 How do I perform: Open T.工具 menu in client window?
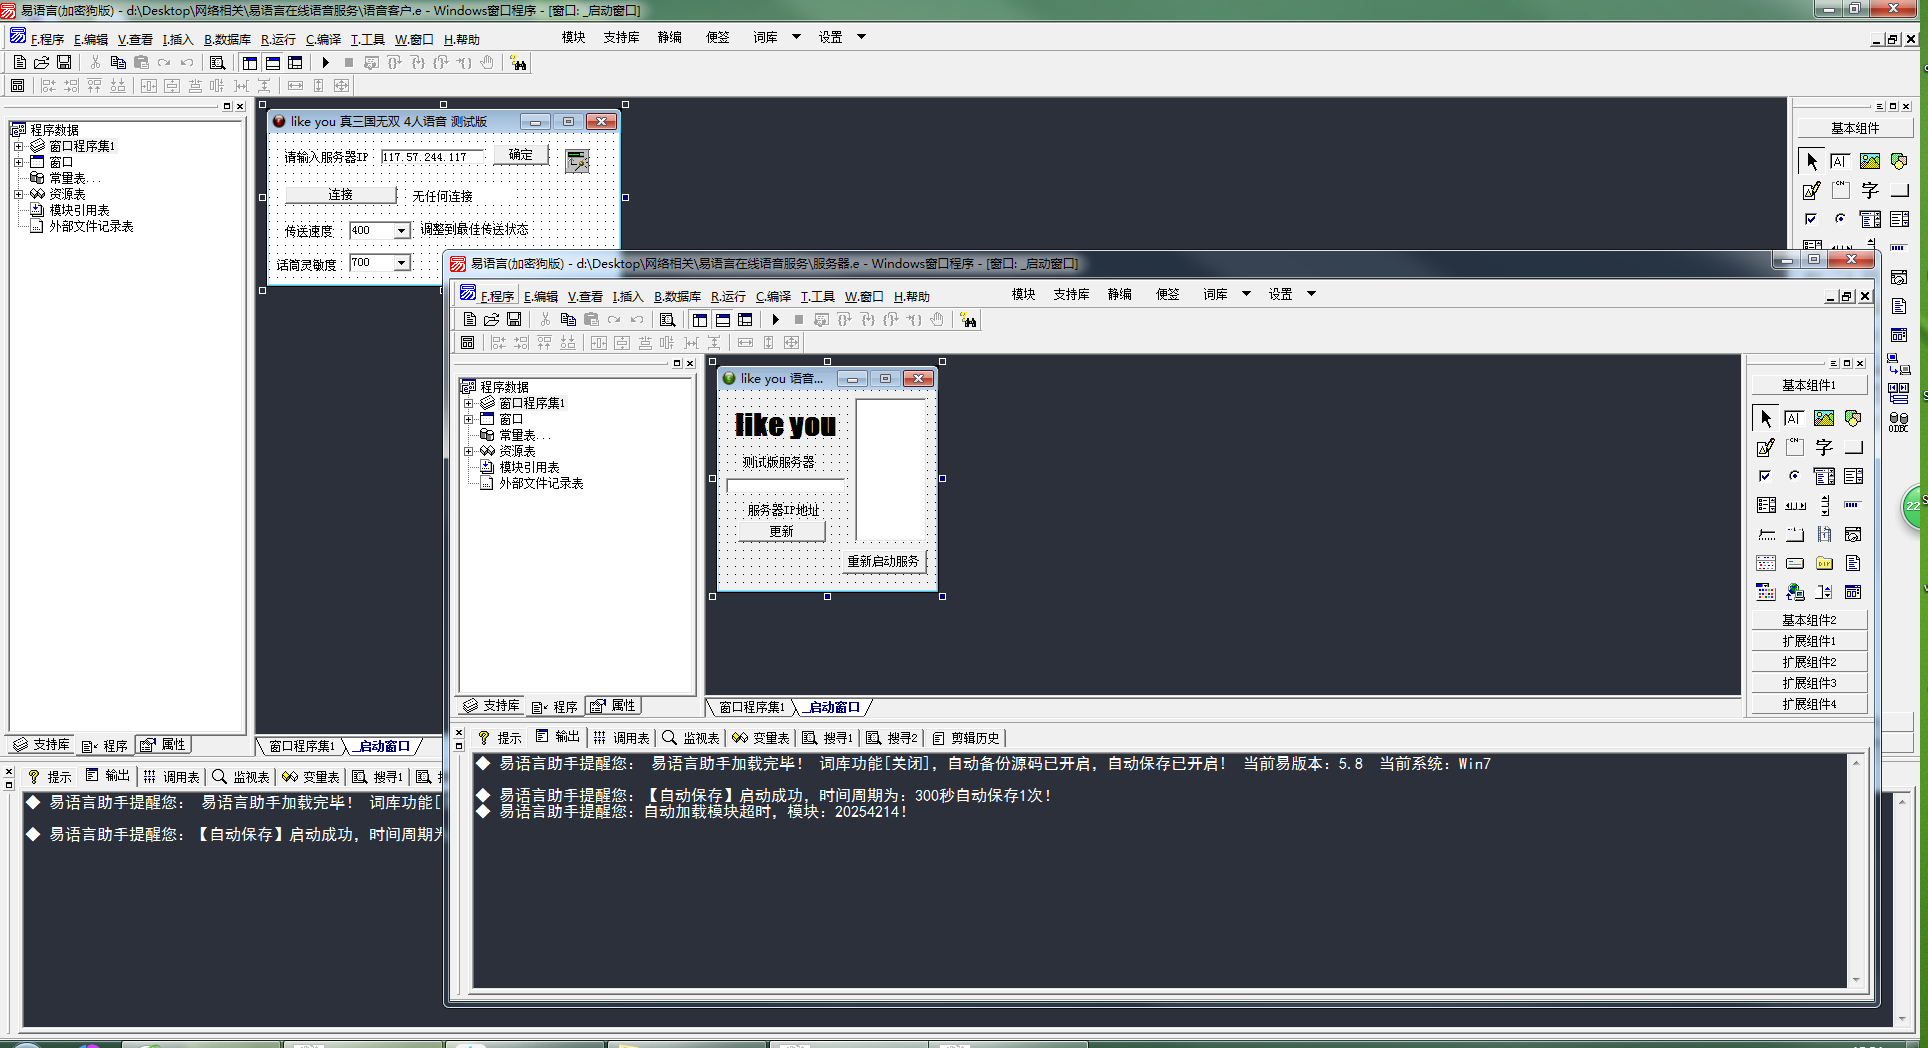pos(367,39)
